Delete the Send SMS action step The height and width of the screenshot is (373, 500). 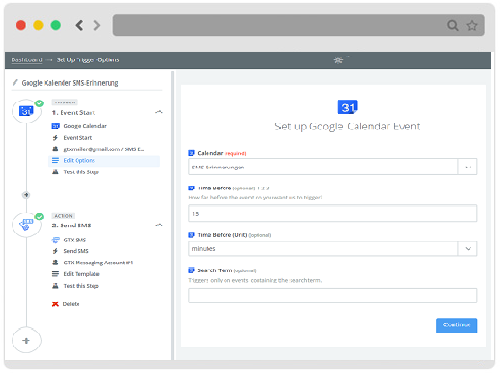71,304
